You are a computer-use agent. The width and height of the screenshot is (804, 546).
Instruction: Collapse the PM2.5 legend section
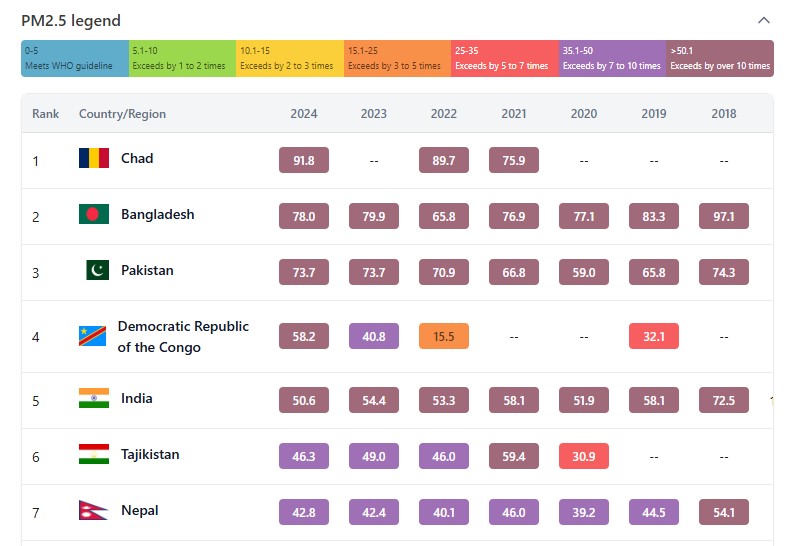tap(764, 21)
